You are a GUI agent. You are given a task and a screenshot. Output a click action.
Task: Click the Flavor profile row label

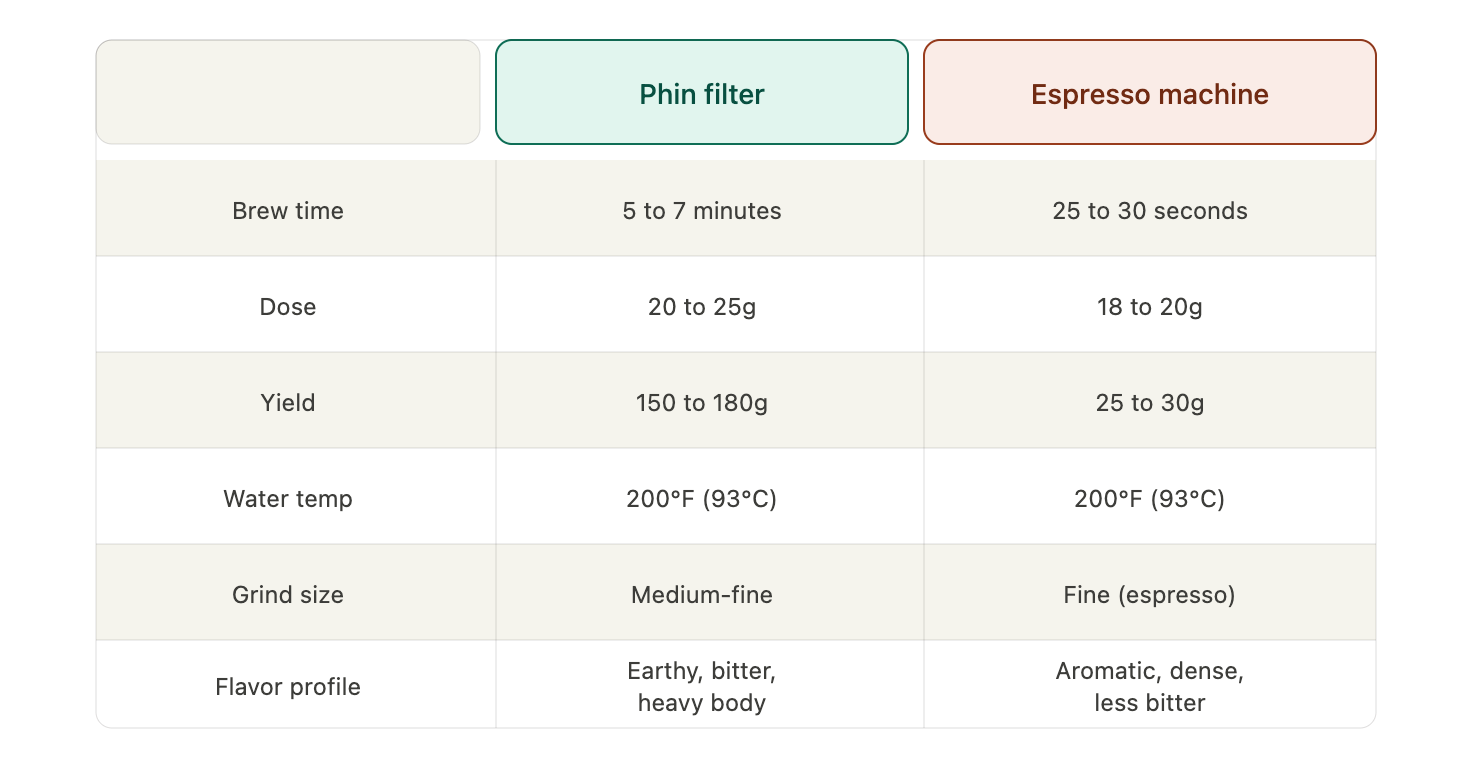288,686
